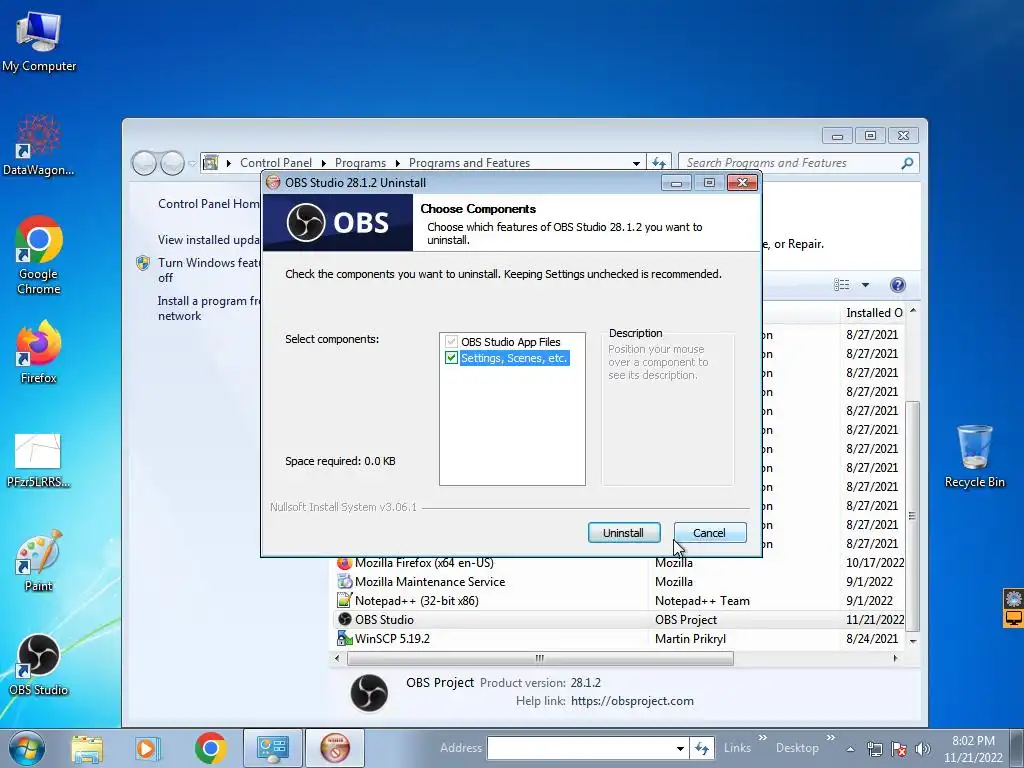Click the taskbar Address input field
The height and width of the screenshot is (768, 1024).
(x=581, y=748)
